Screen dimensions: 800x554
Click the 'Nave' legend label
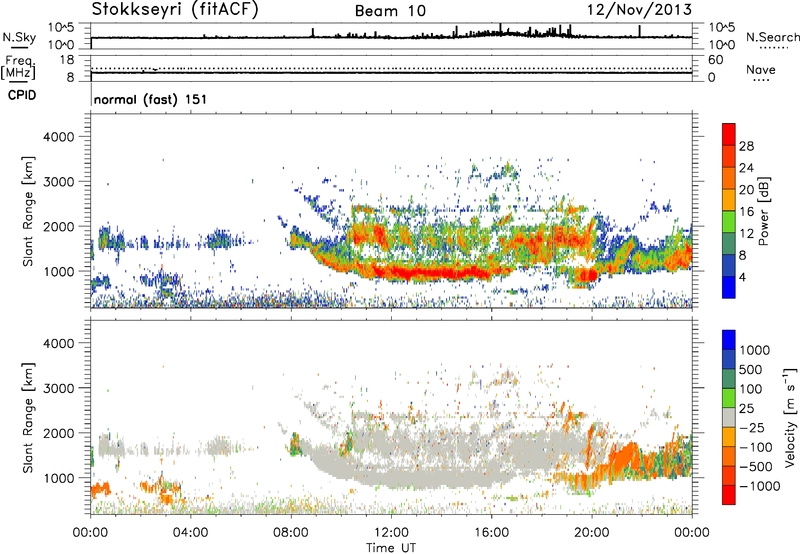pos(760,69)
